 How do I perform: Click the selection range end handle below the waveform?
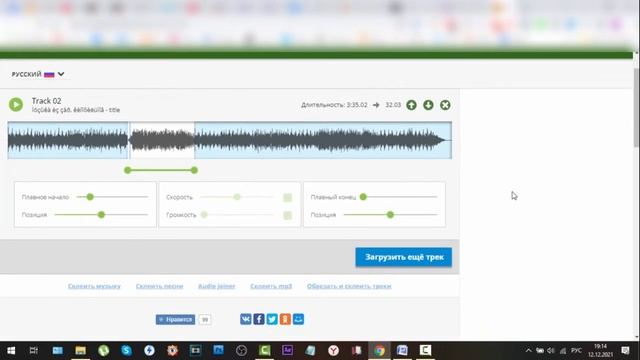point(194,170)
